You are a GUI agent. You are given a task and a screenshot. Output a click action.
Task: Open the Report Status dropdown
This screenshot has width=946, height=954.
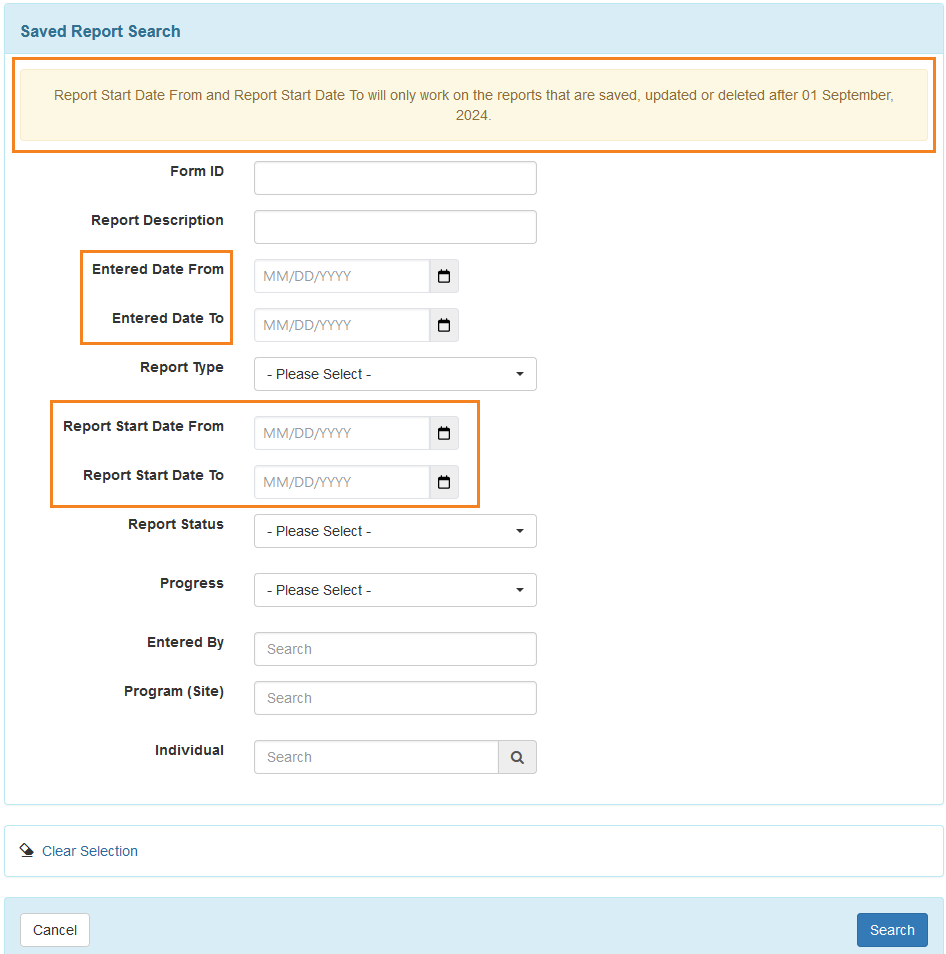click(x=395, y=531)
